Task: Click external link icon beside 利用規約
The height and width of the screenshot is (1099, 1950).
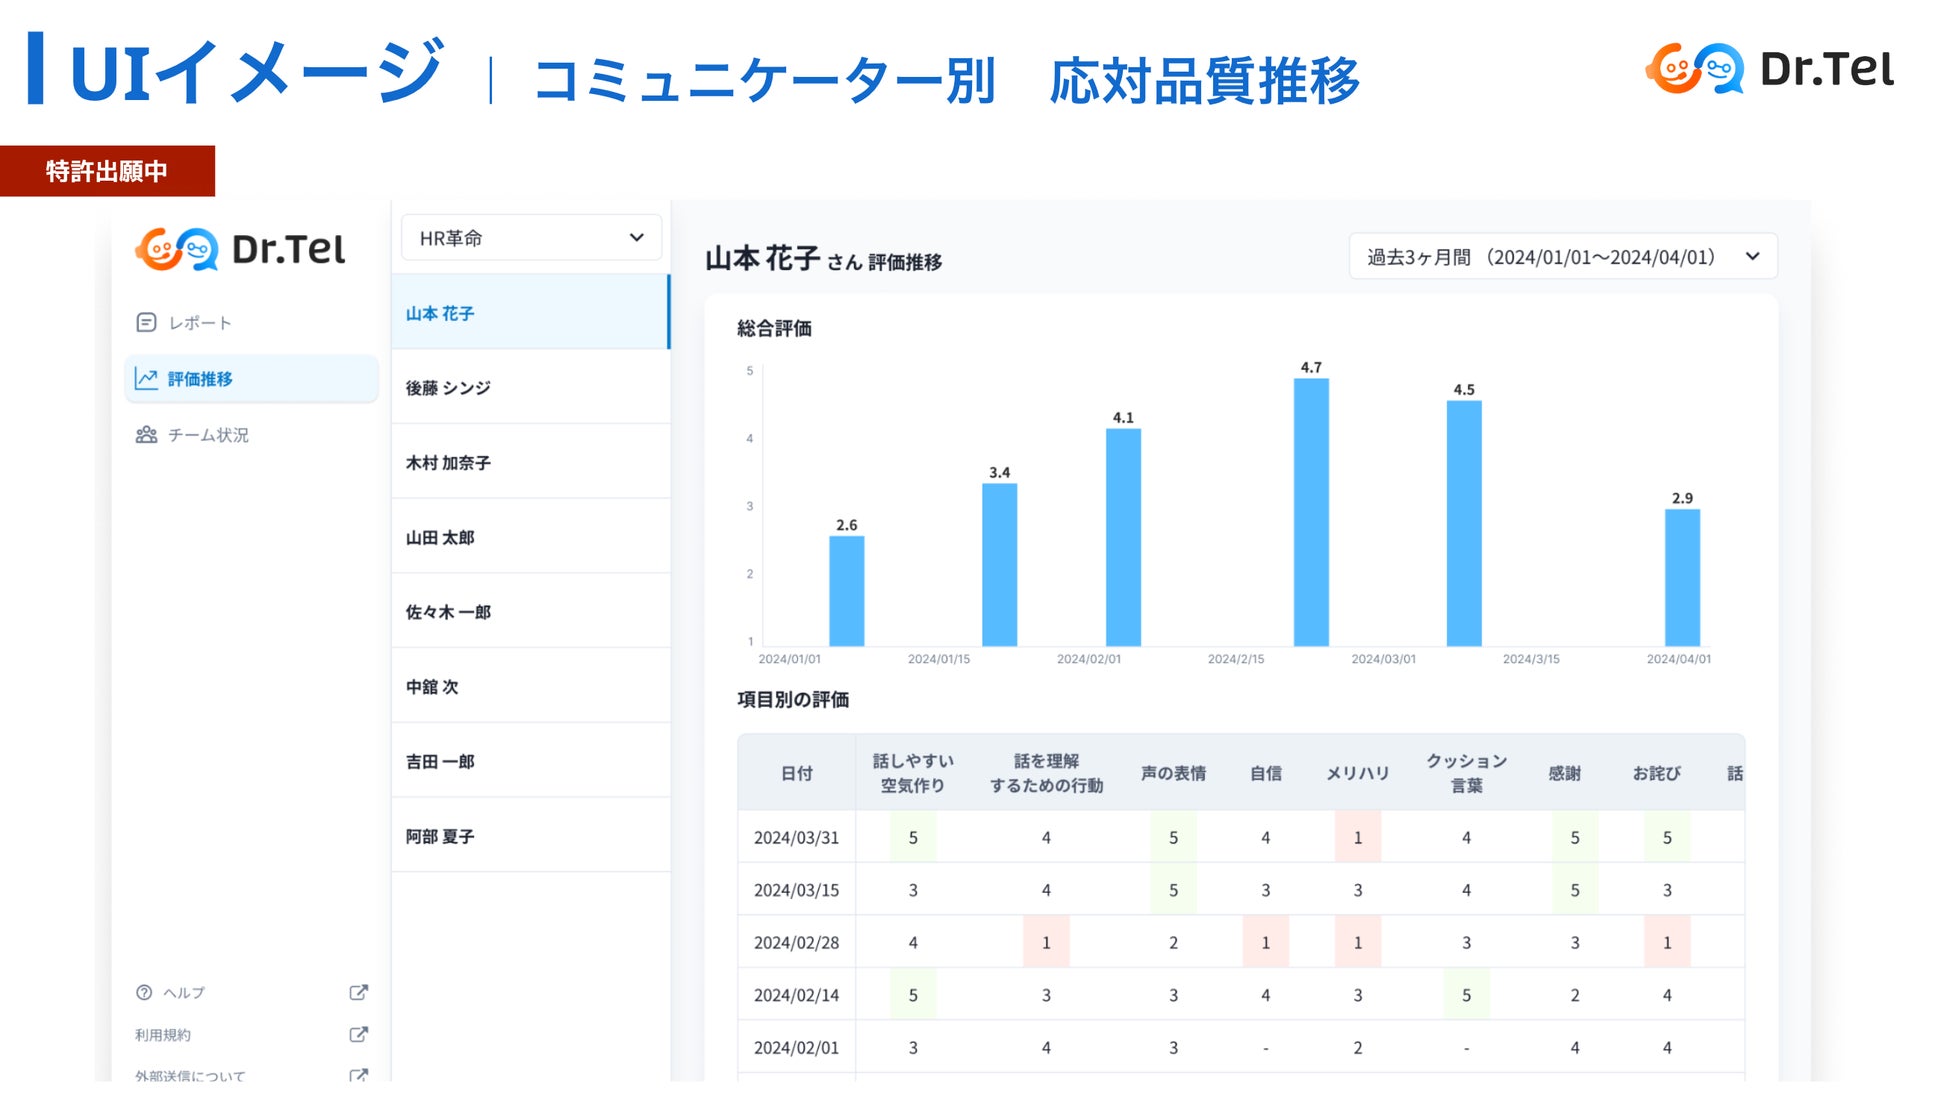Action: click(x=358, y=1034)
